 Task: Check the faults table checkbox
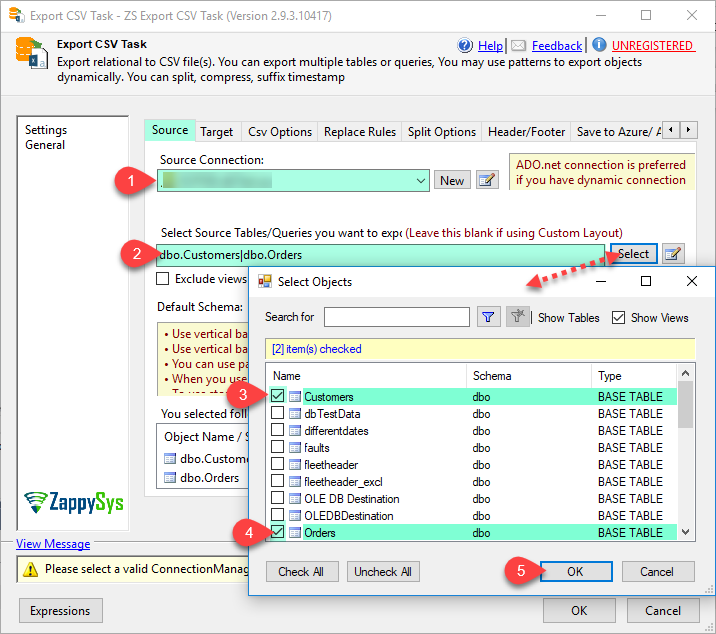[278, 447]
